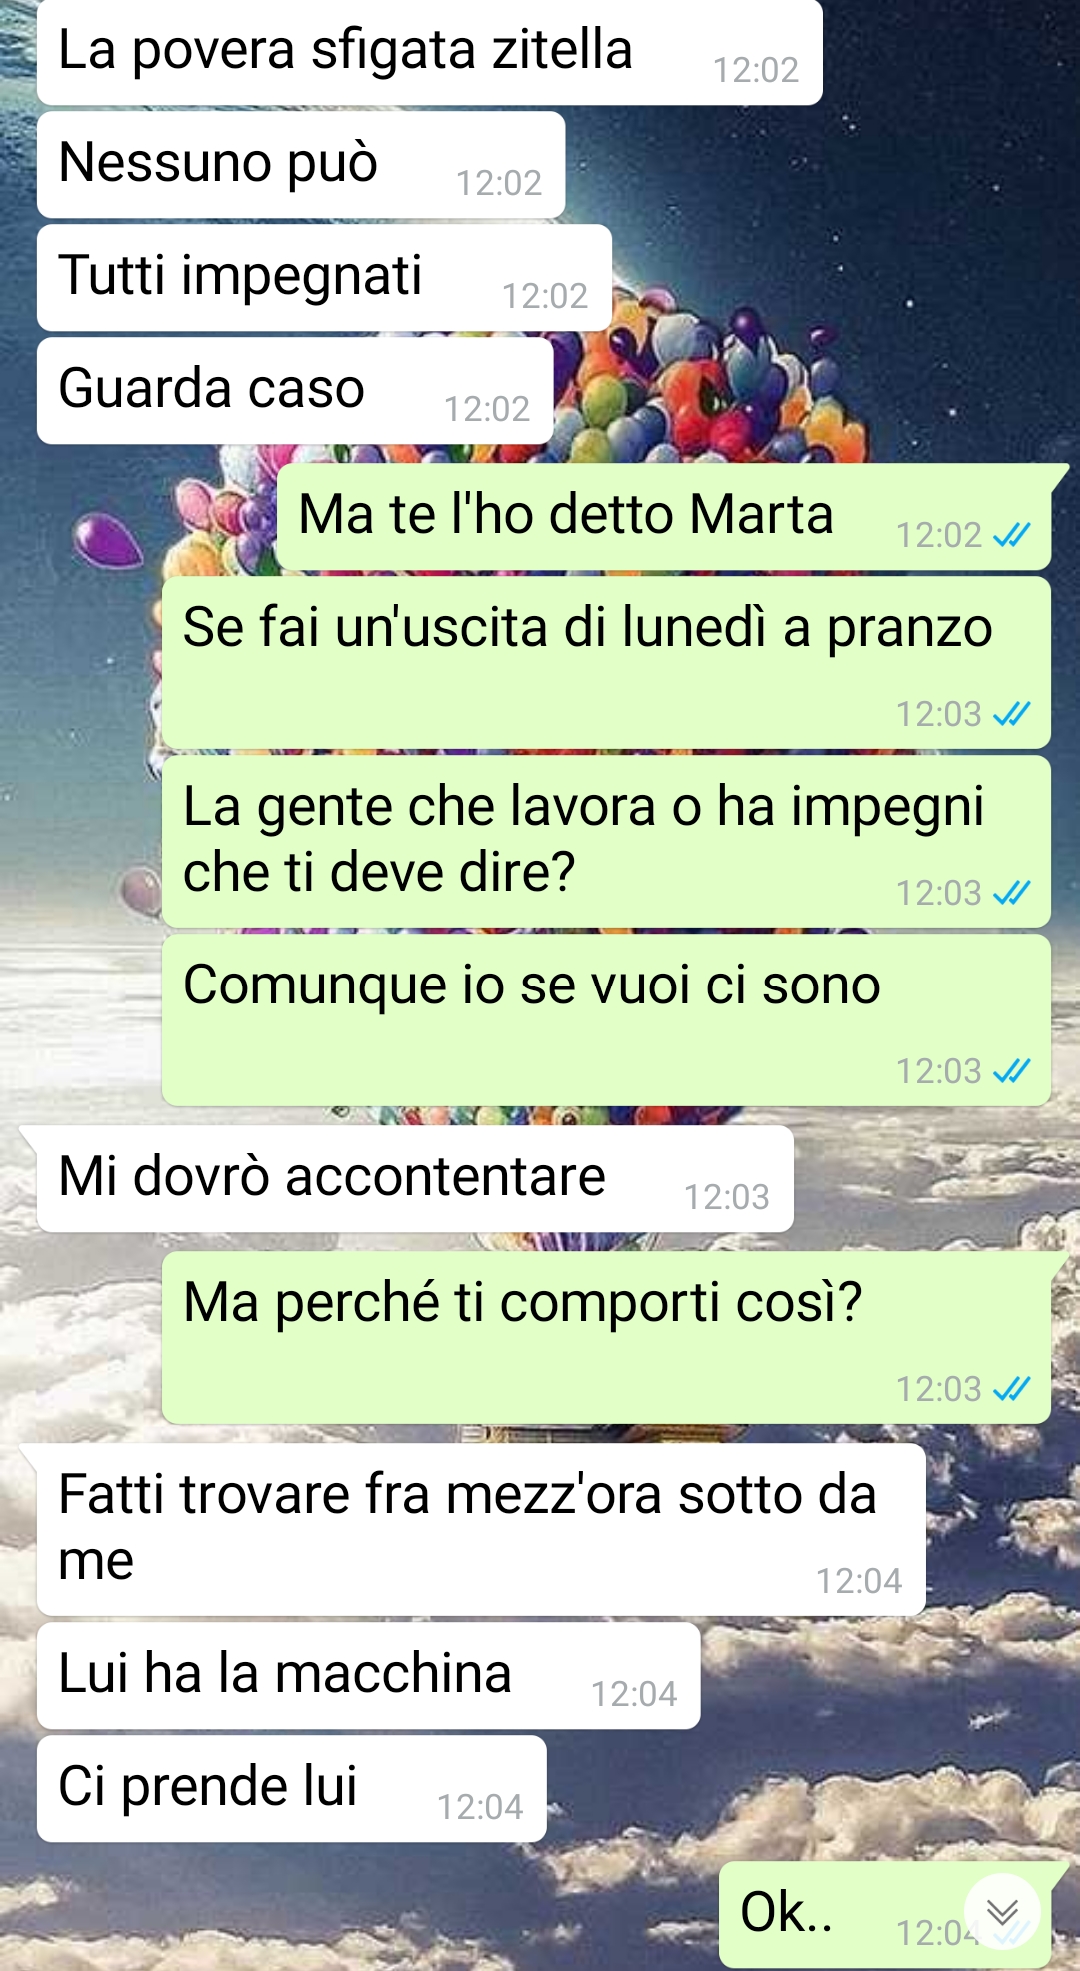The height and width of the screenshot is (1971, 1080).
Task: Tap double check on 'La gente che lavora' message
Action: coord(1011,893)
